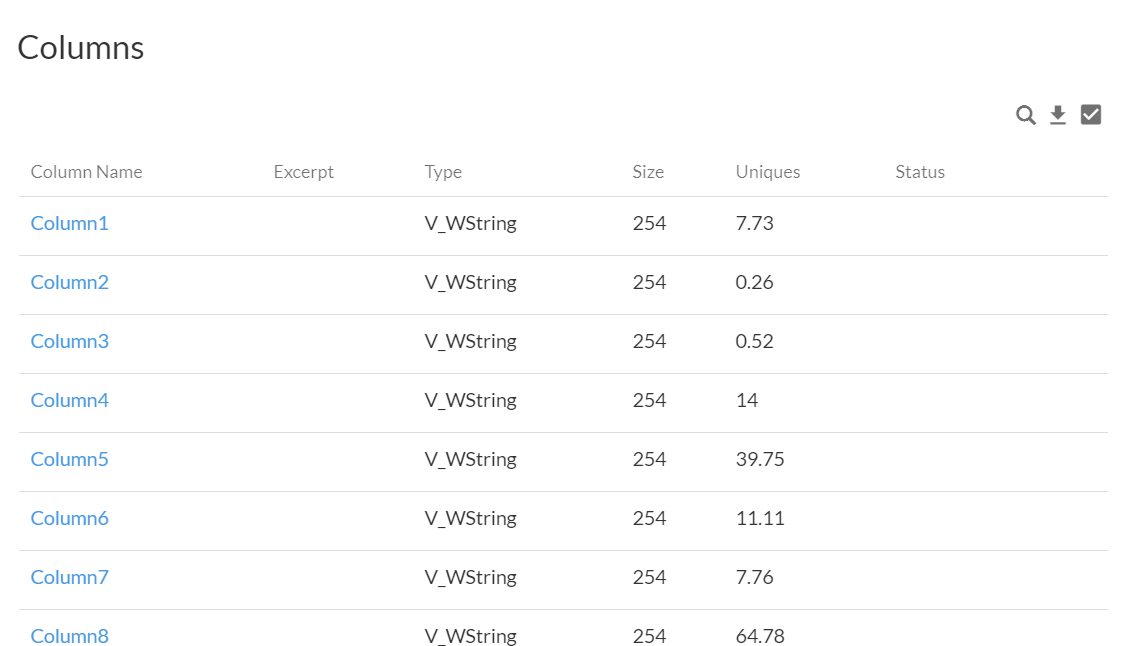Click the Columns page heading

point(80,46)
